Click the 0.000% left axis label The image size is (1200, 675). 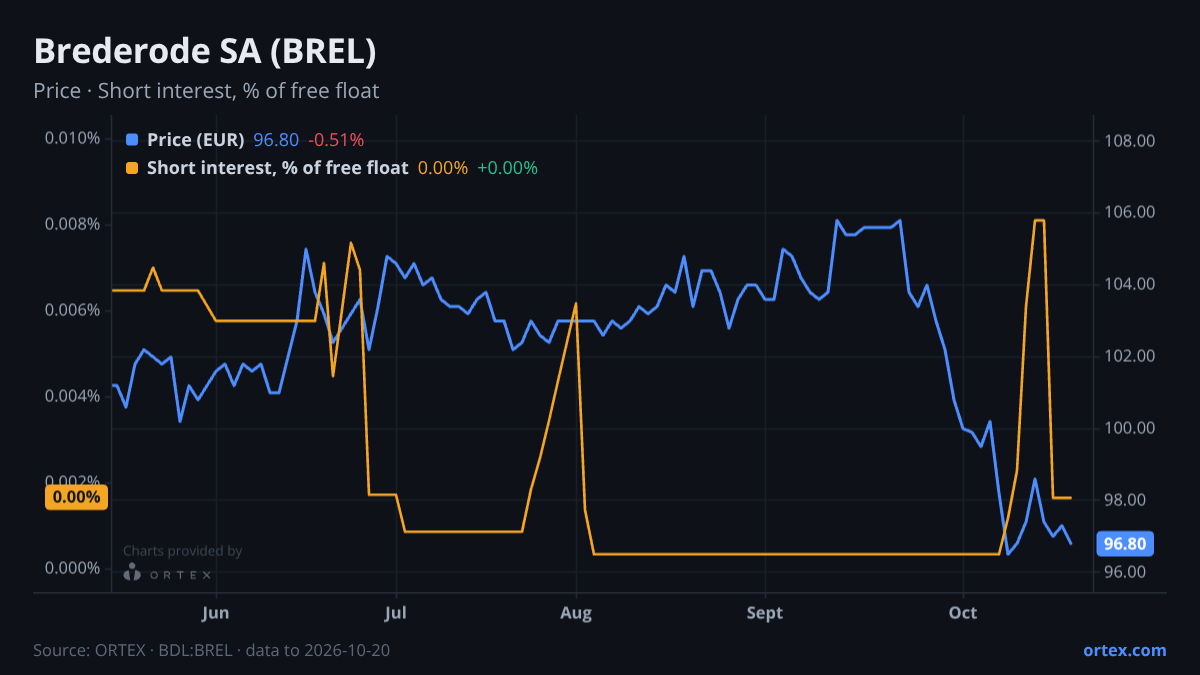(x=72, y=568)
